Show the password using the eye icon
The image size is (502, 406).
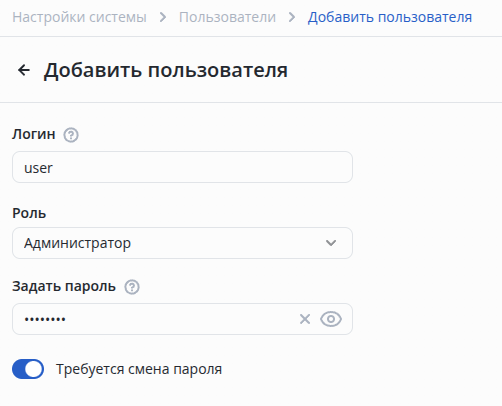coord(331,319)
